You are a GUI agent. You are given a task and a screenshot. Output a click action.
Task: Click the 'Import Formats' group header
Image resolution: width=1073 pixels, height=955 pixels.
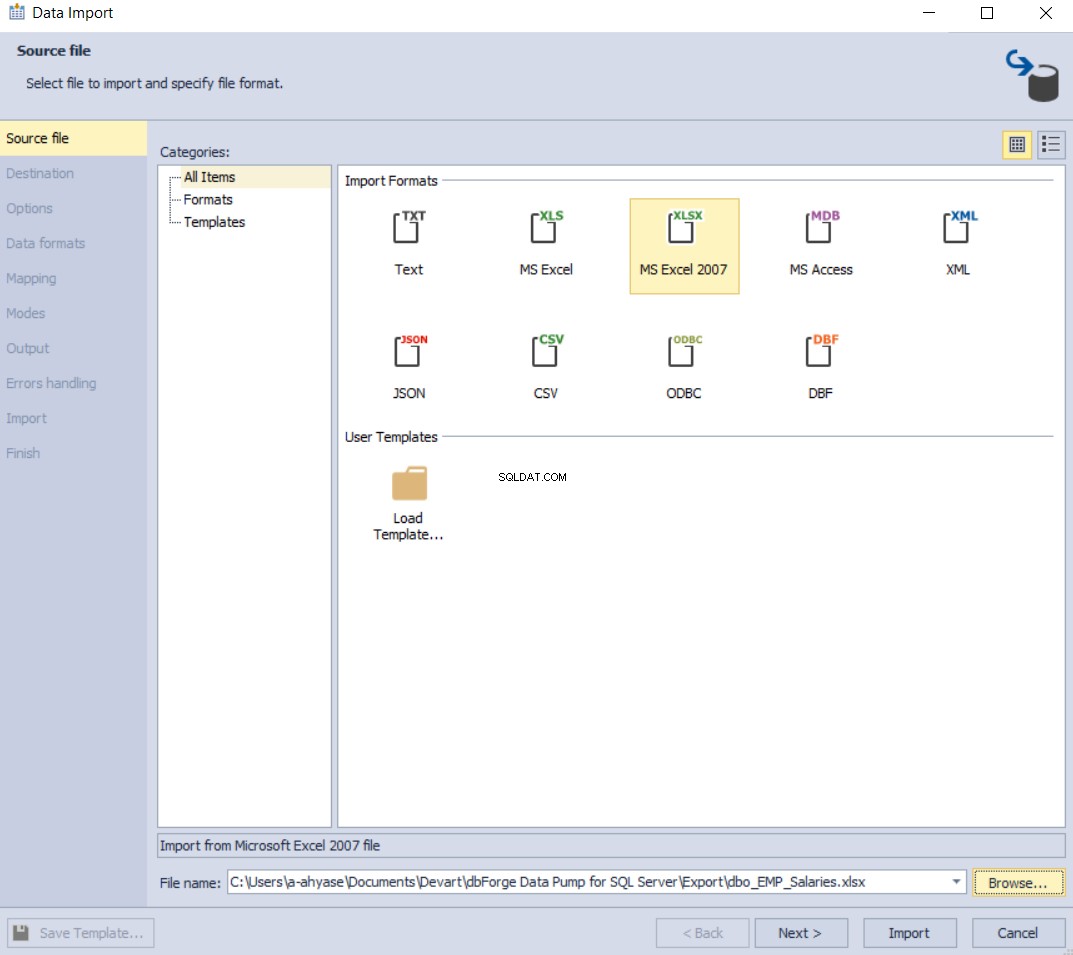pyautogui.click(x=391, y=181)
